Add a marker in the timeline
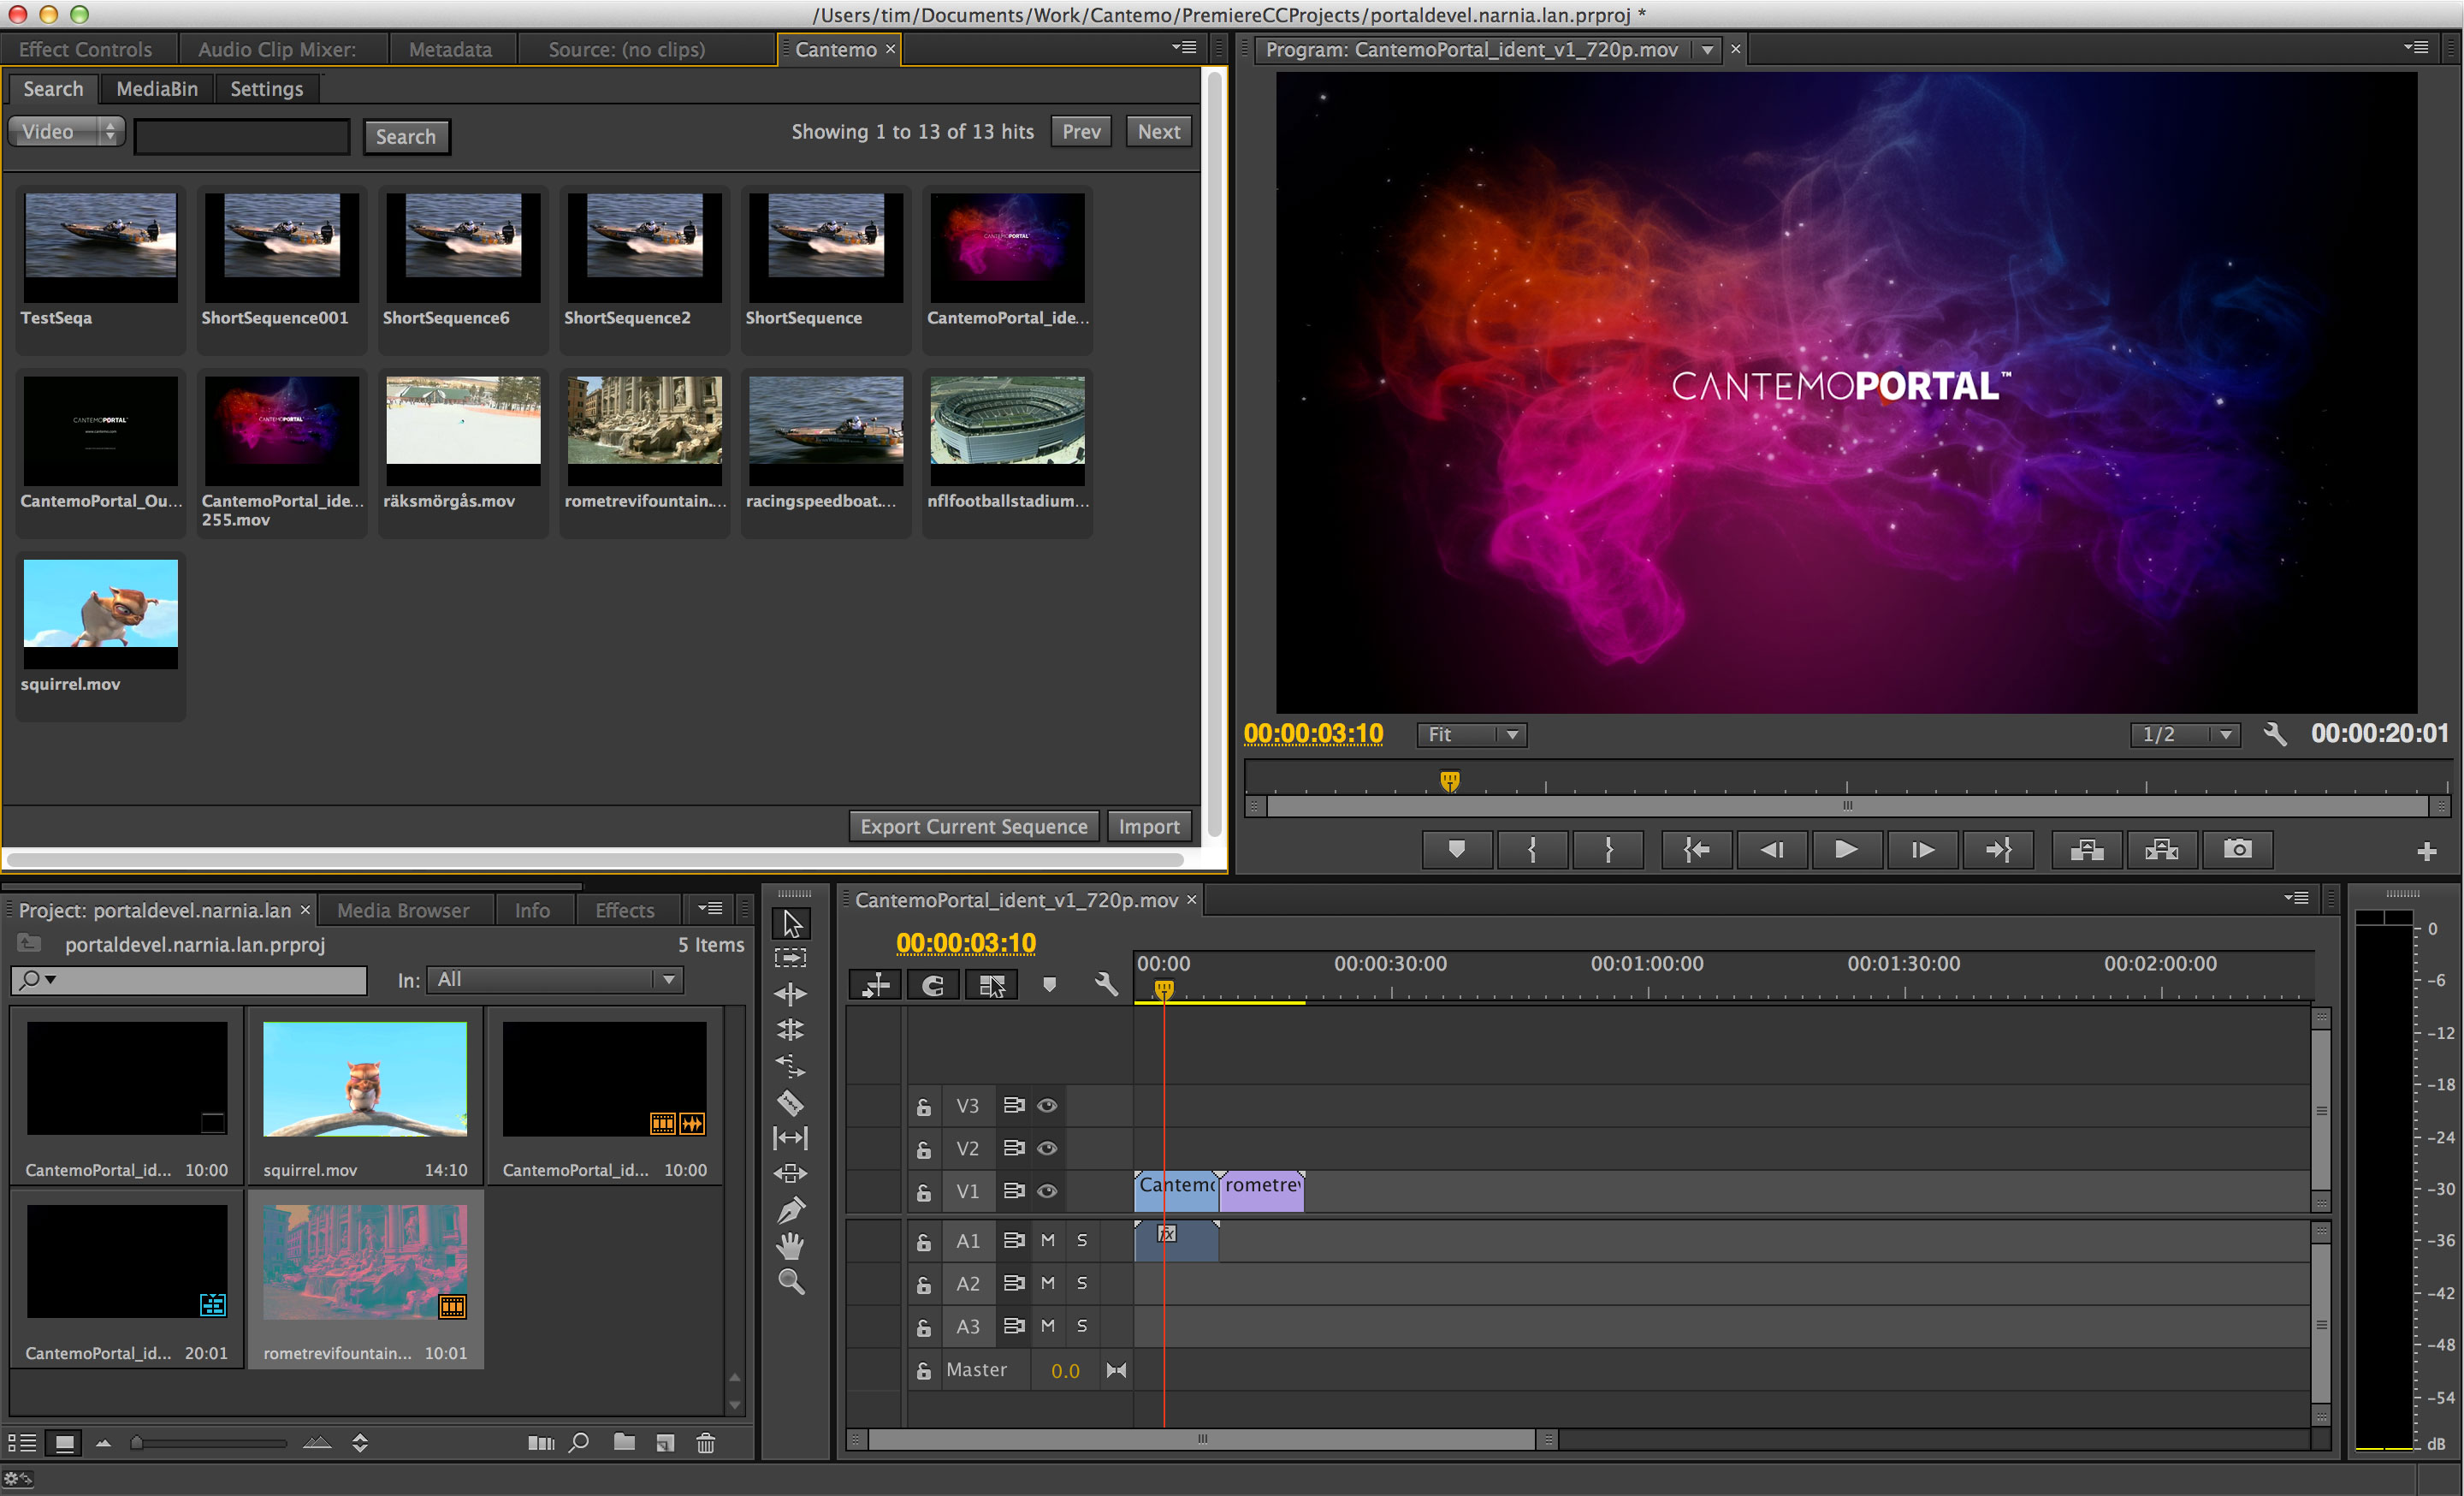Image resolution: width=2464 pixels, height=1496 pixels. coord(1049,985)
